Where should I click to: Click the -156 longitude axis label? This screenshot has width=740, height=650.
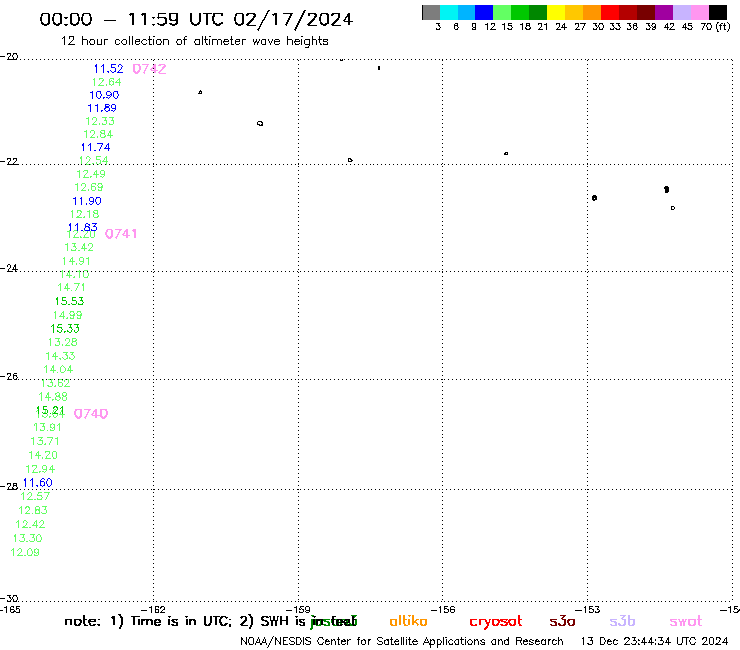(443, 609)
